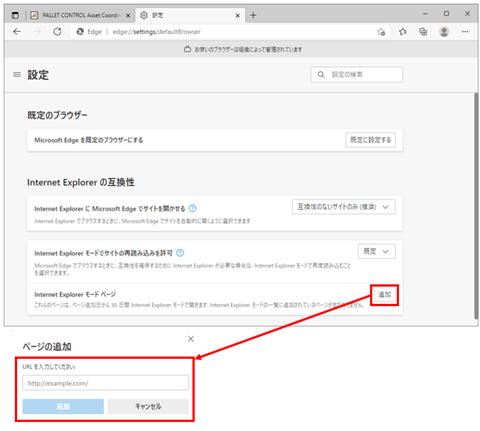Click help icon beside Internet Explorer site opening option
The height and width of the screenshot is (431, 480).
(192, 208)
